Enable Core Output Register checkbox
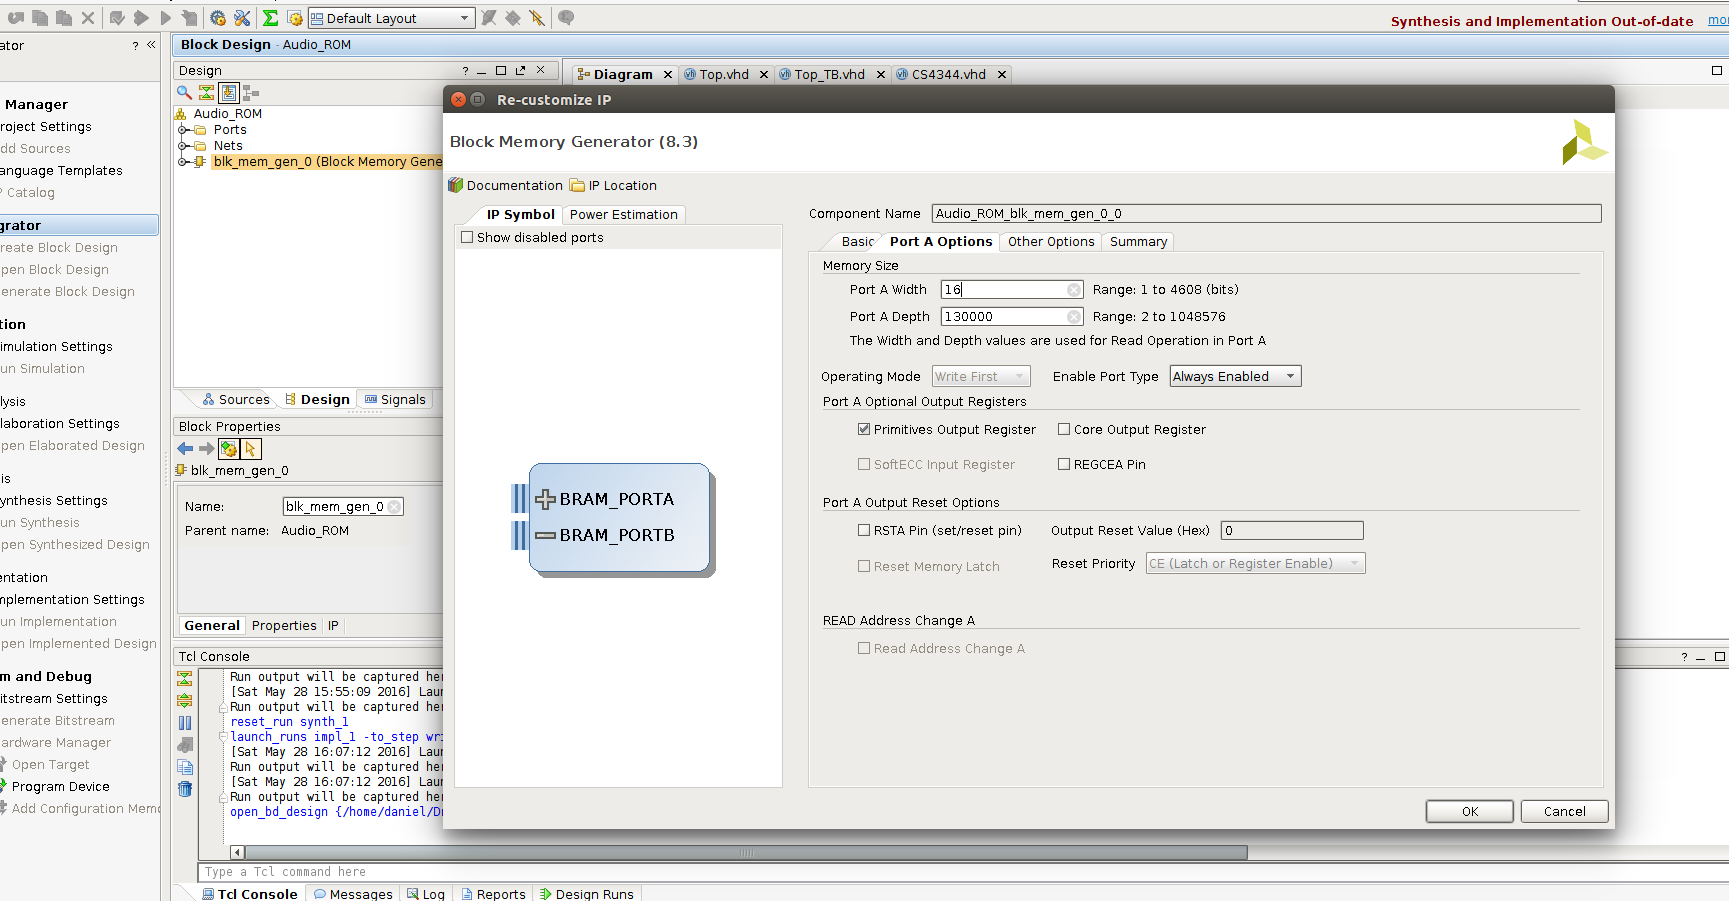The width and height of the screenshot is (1729, 901). pyautogui.click(x=1064, y=429)
